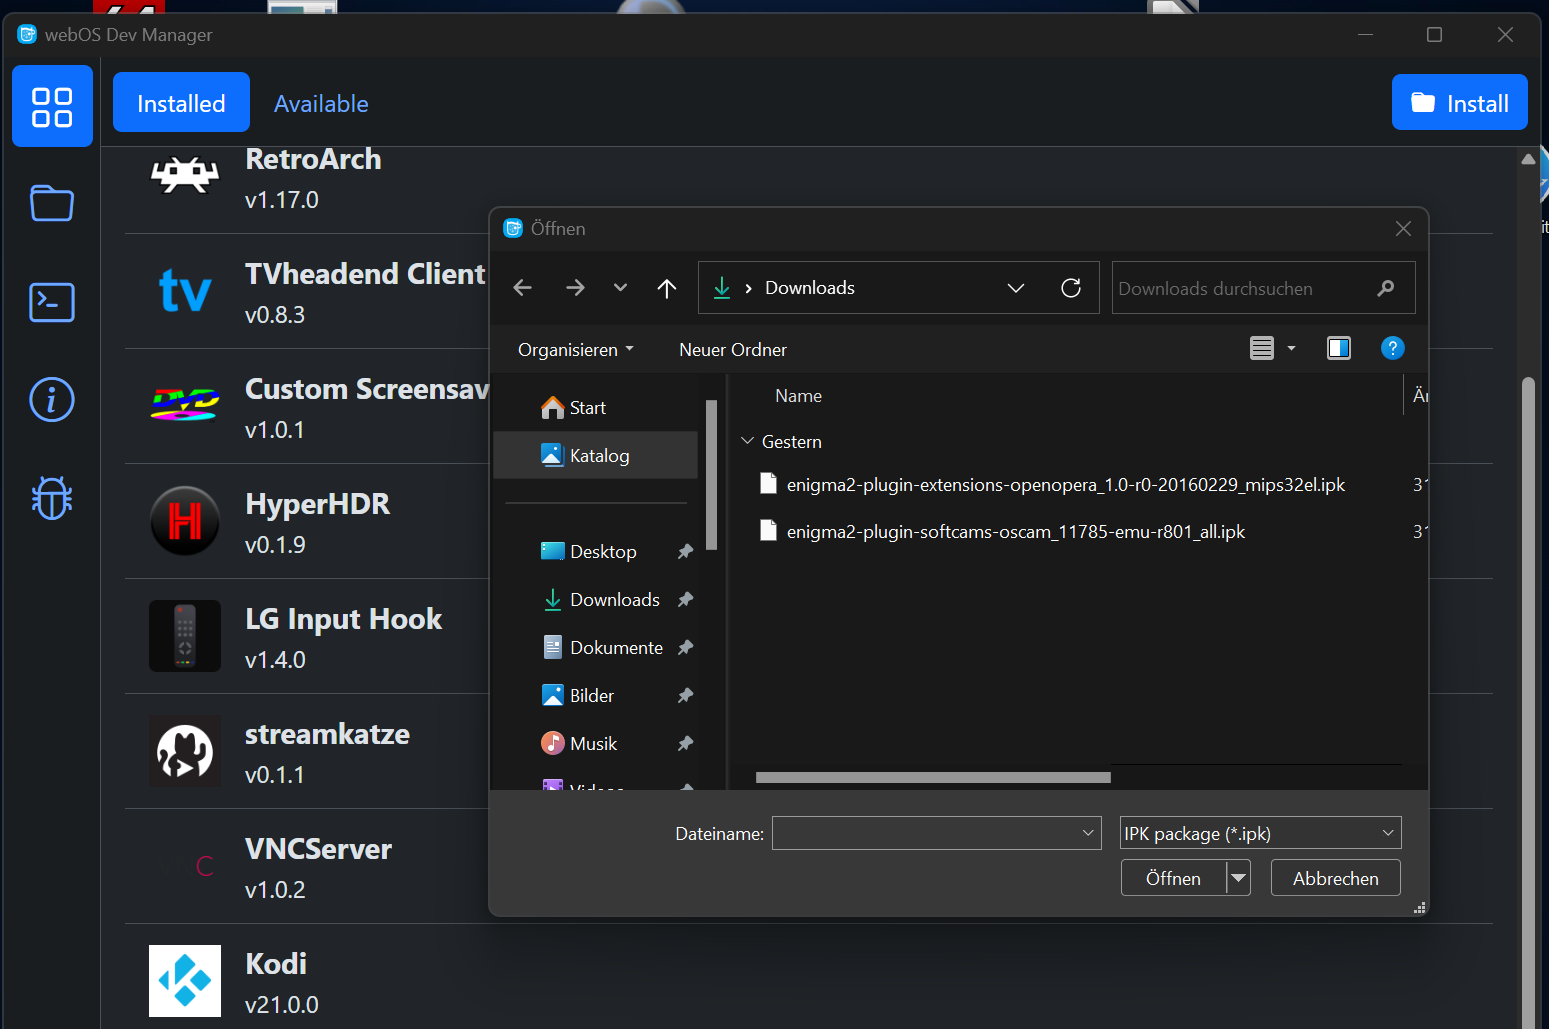Viewport: 1549px width, 1029px height.
Task: Open the Terminal panel from sidebar
Action: [x=52, y=302]
